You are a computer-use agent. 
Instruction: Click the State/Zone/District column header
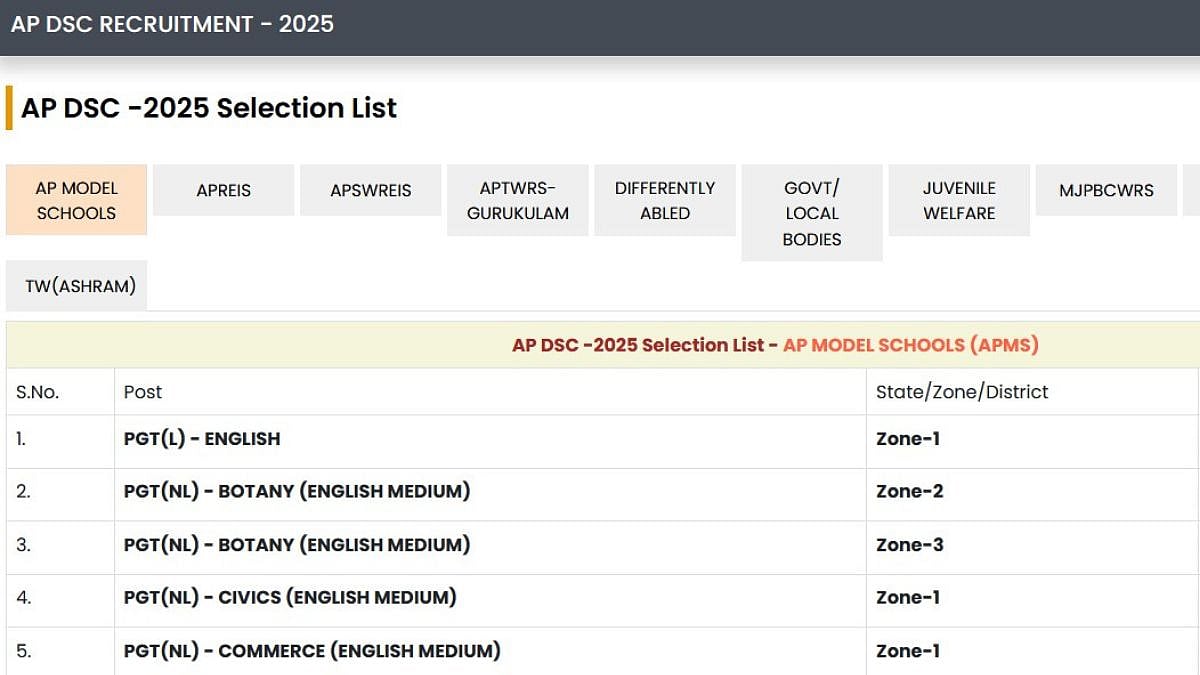[x=962, y=392]
